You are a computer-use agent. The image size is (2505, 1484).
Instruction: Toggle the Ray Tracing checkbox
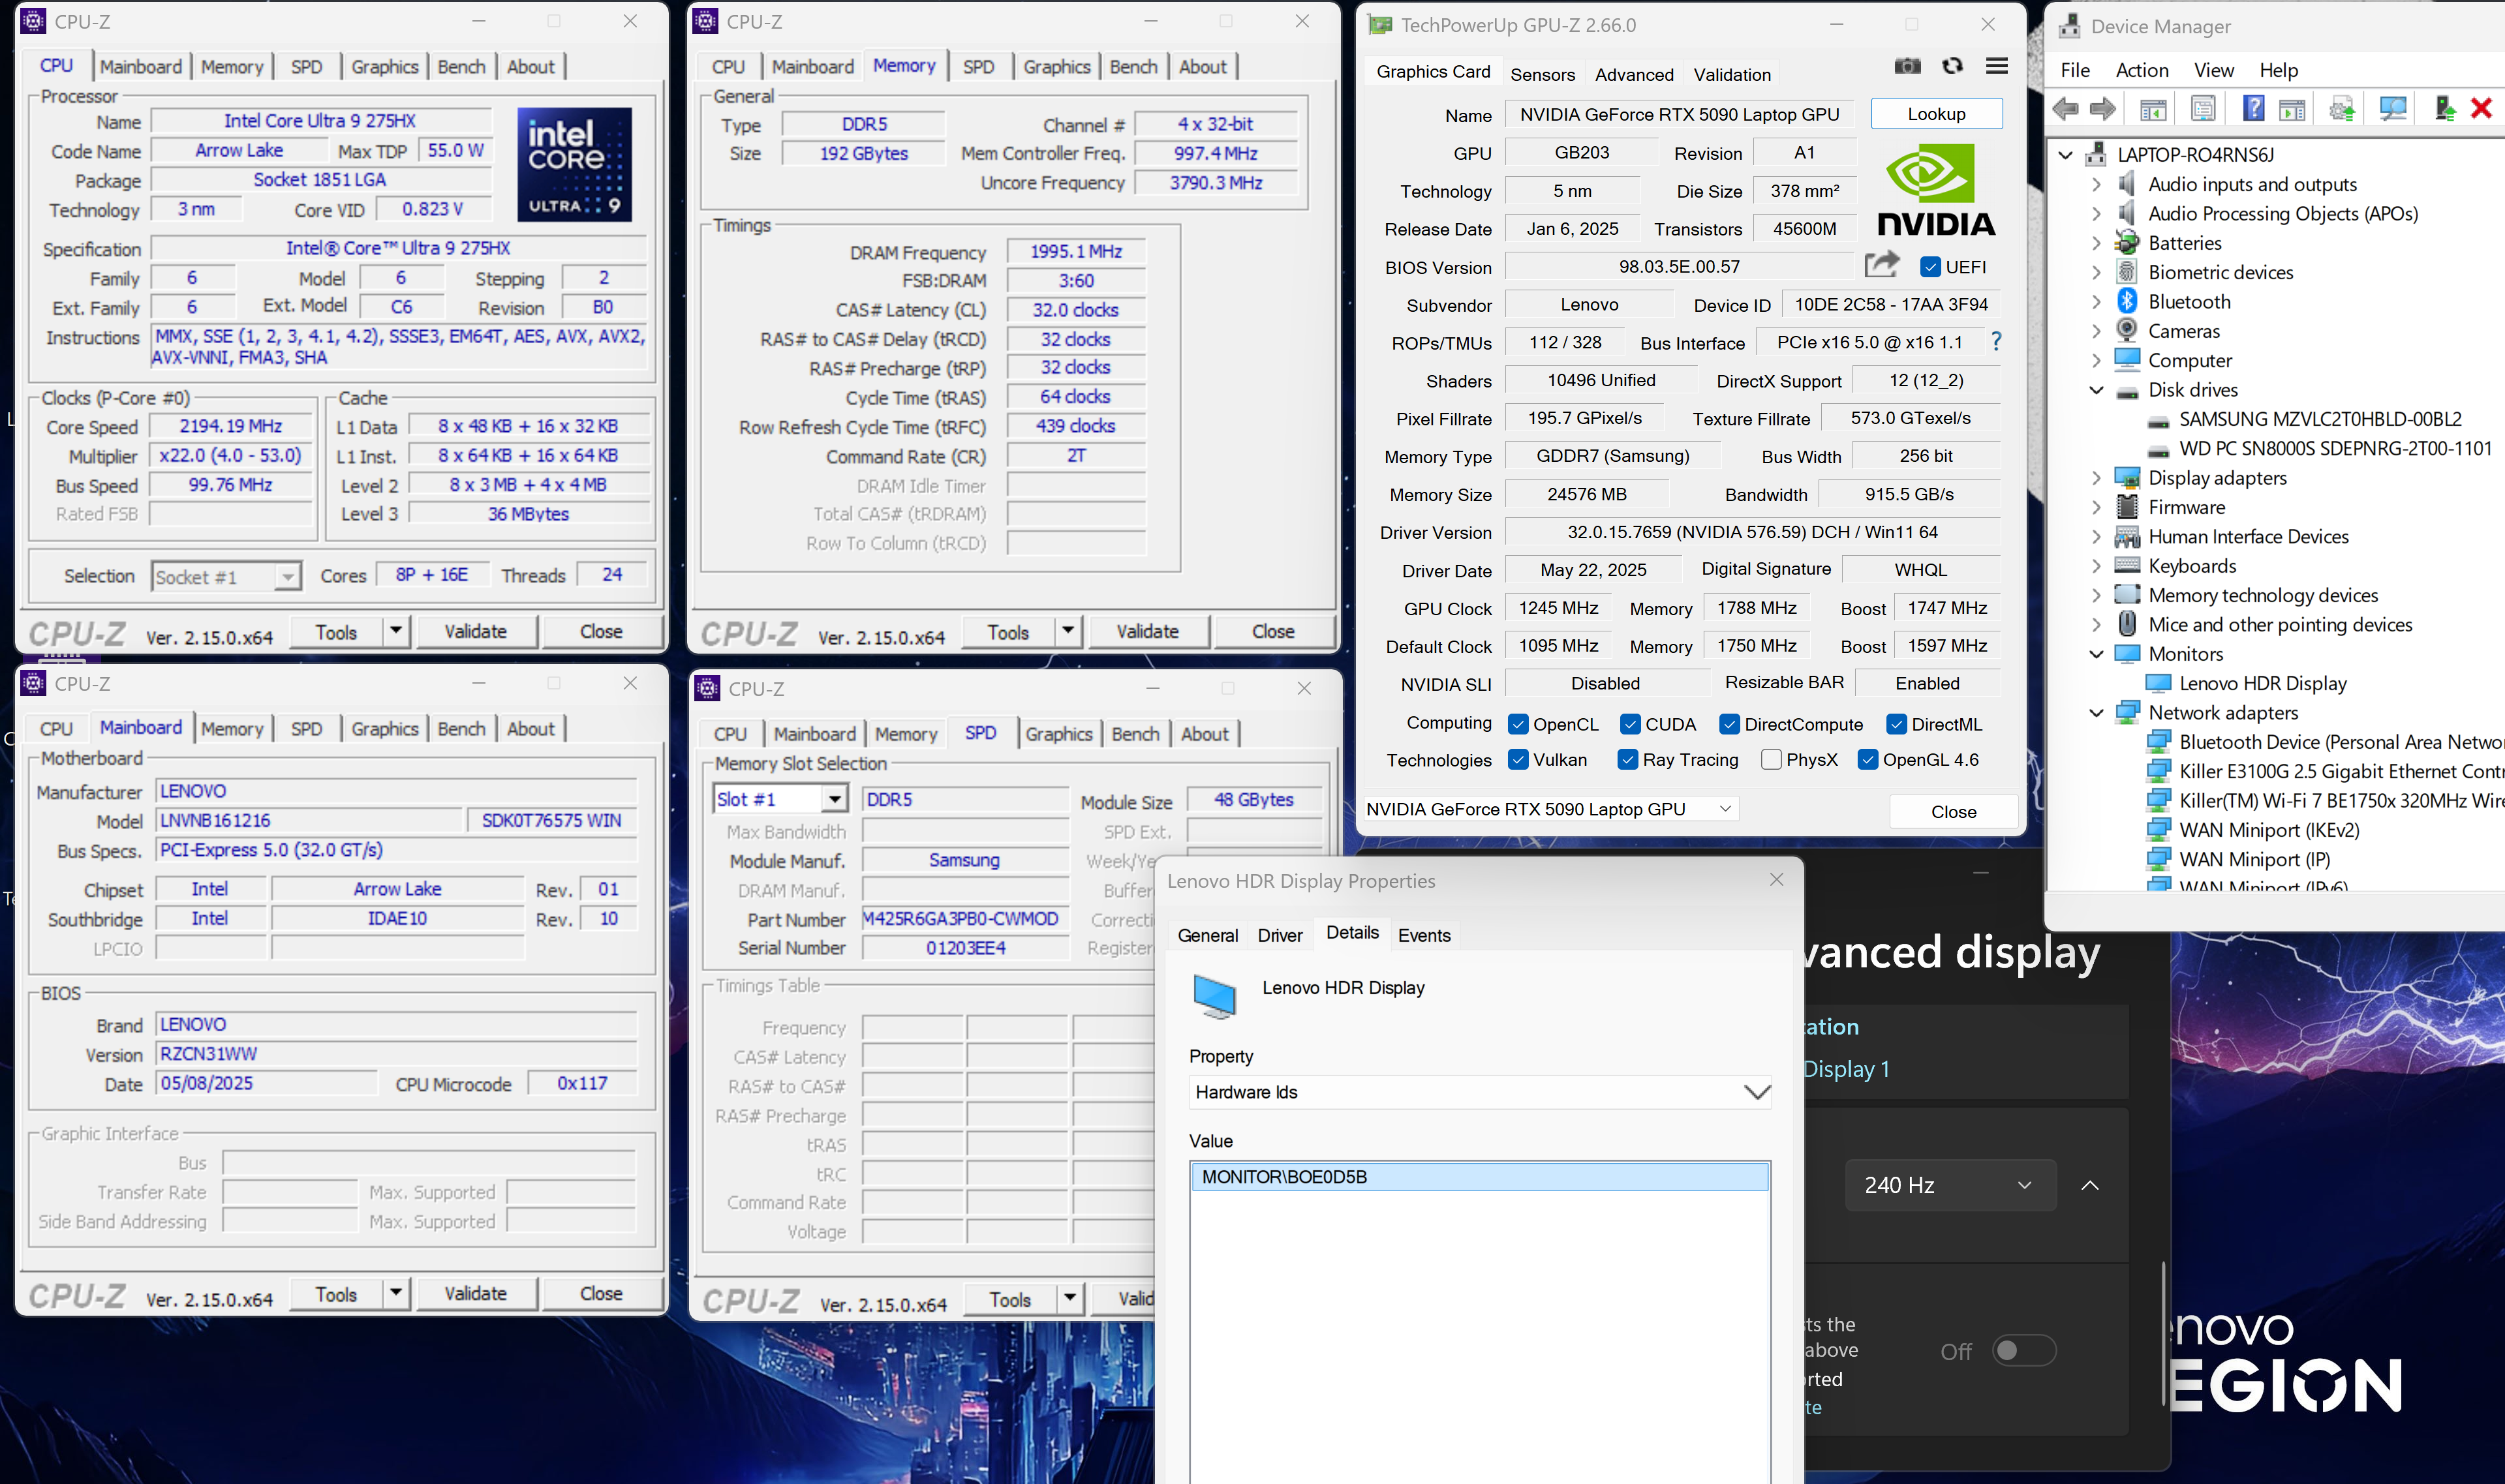[1628, 759]
